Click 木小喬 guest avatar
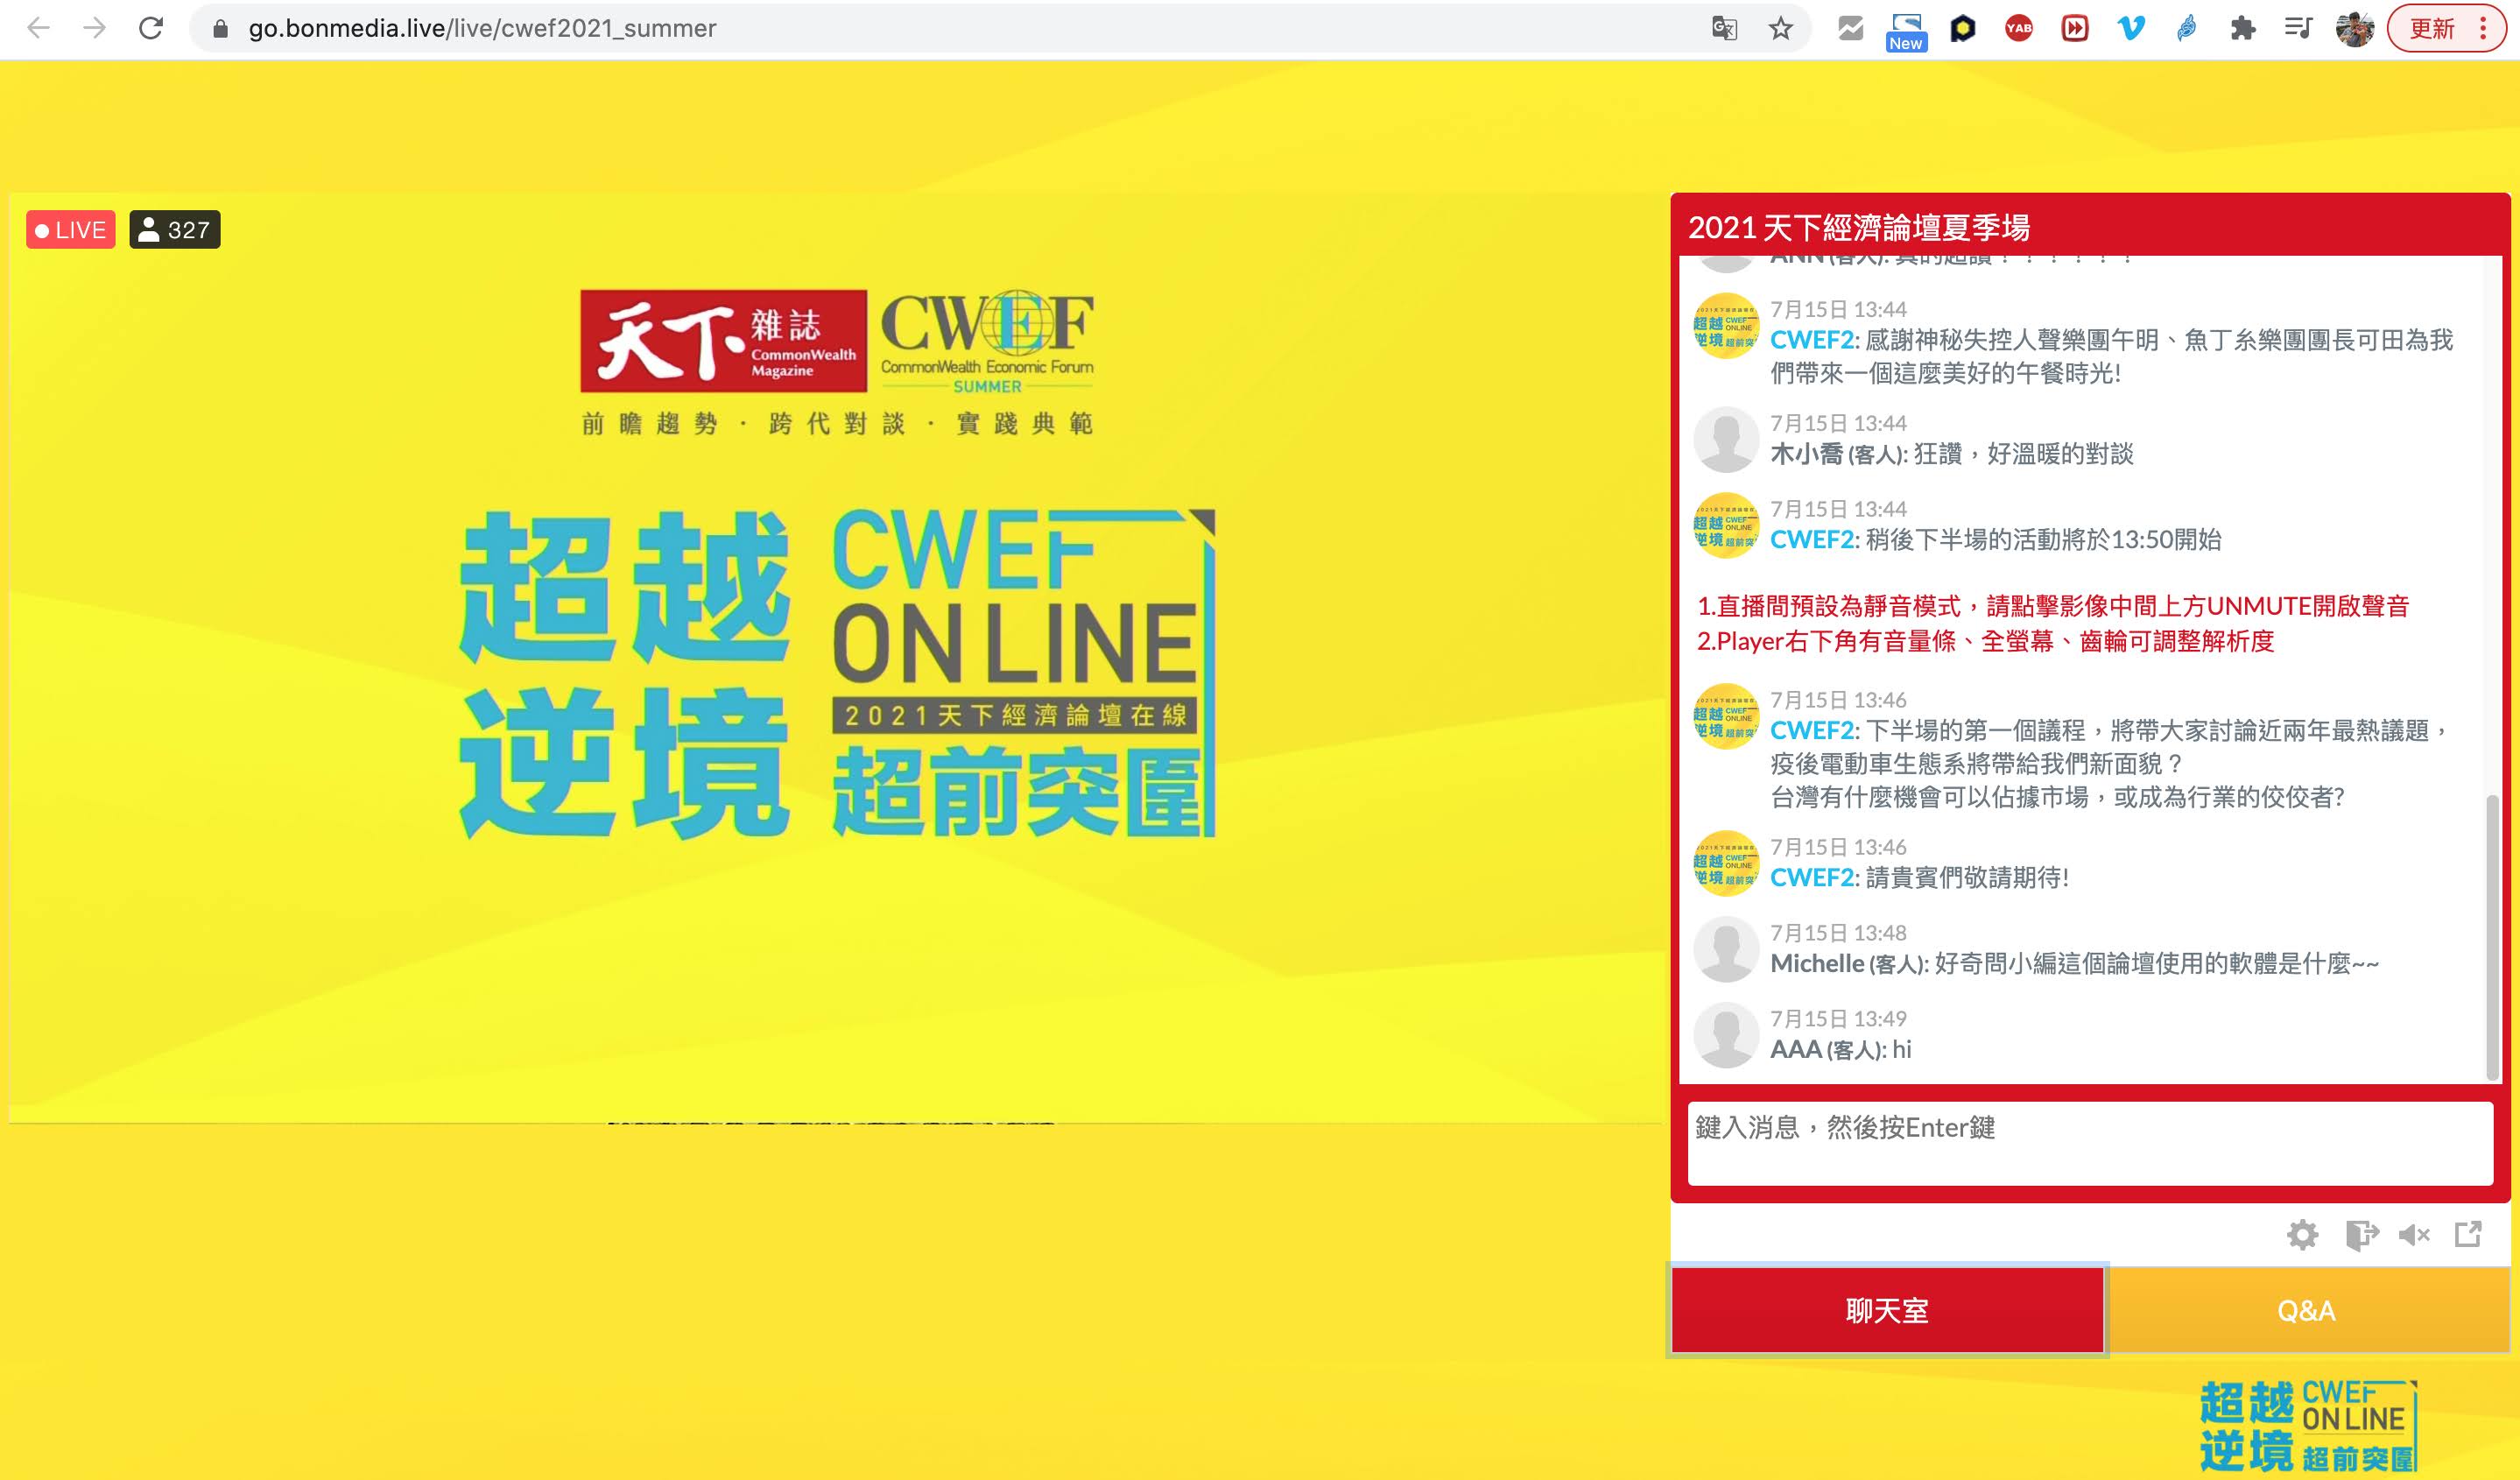 (x=1726, y=440)
